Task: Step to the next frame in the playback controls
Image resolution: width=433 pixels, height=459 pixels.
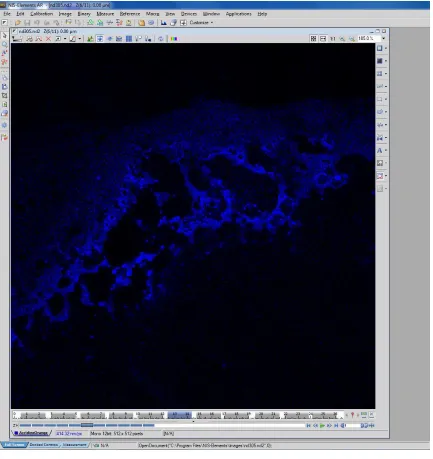Action: click(329, 426)
